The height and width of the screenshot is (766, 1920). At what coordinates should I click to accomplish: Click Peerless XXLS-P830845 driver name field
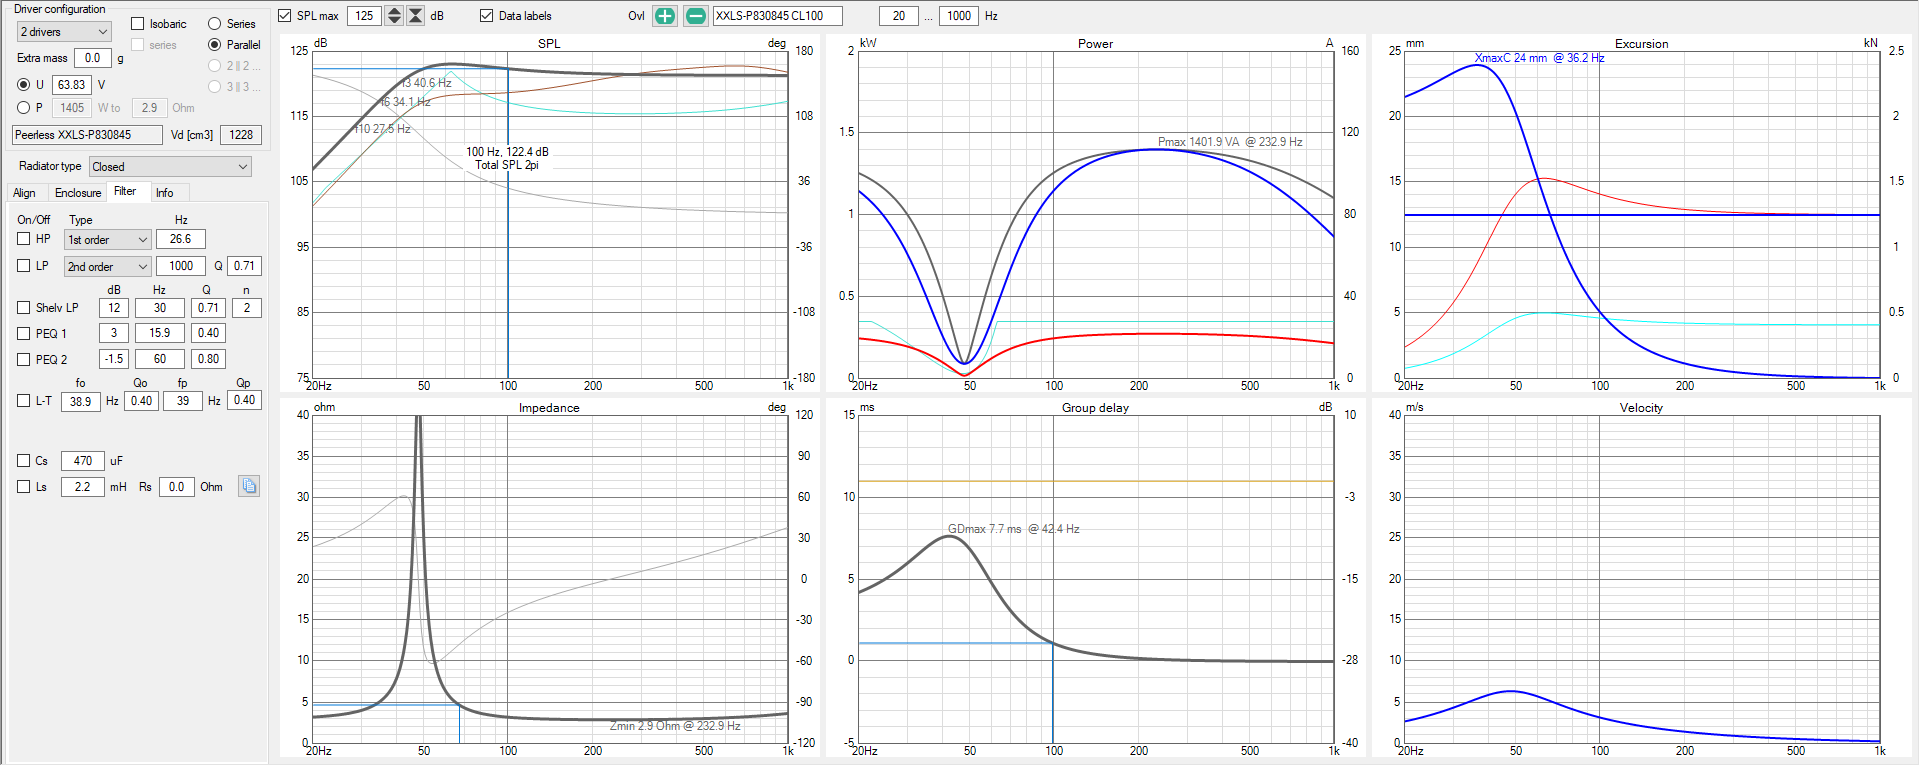87,135
